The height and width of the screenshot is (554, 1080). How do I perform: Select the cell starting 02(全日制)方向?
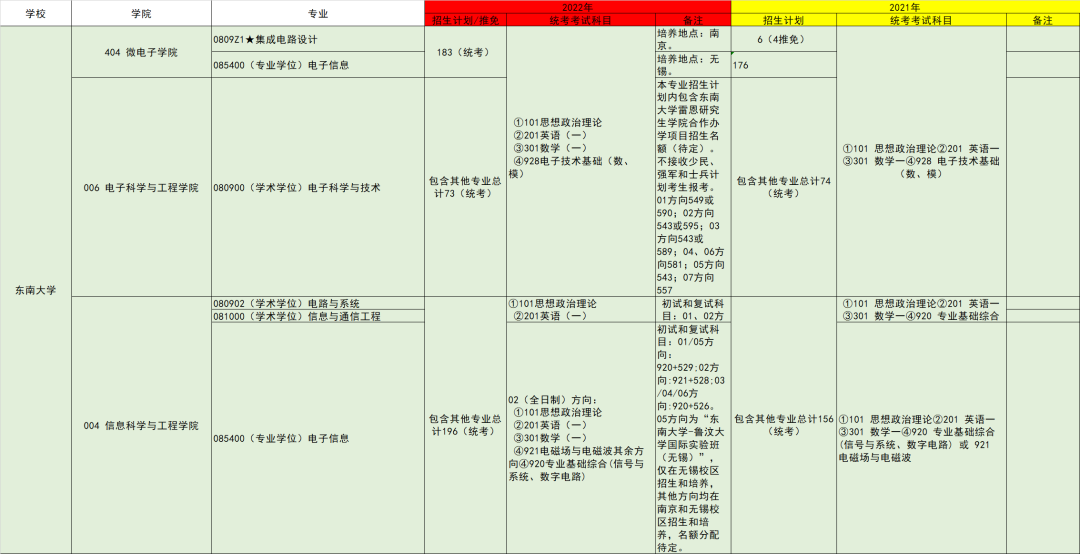pos(581,438)
